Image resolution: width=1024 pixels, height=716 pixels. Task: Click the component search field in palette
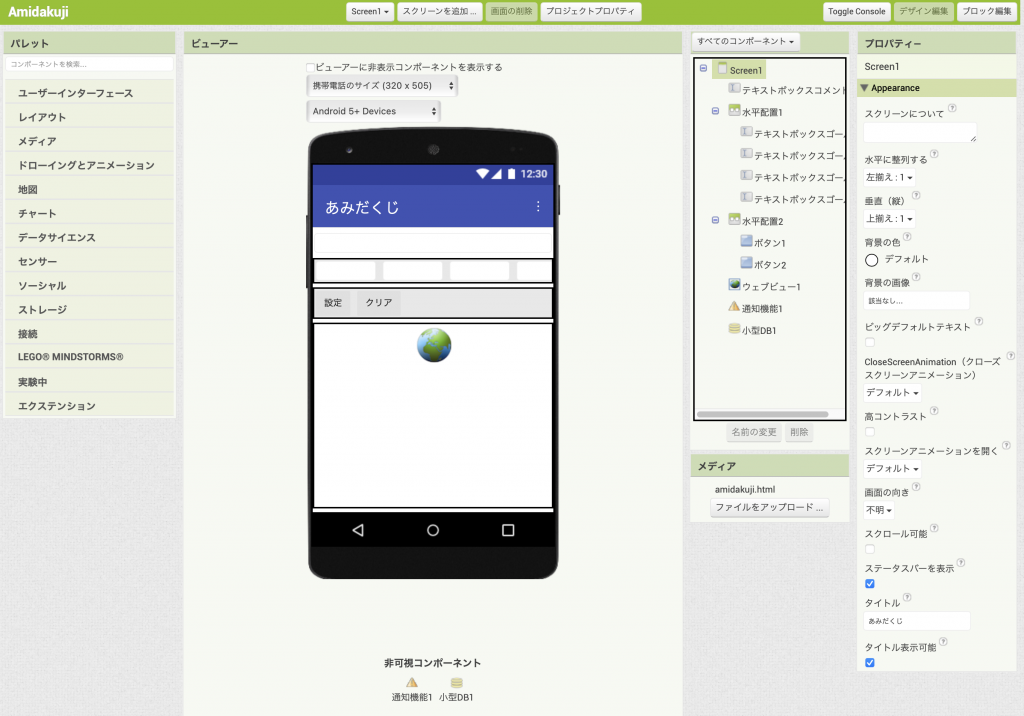pyautogui.click(x=89, y=64)
